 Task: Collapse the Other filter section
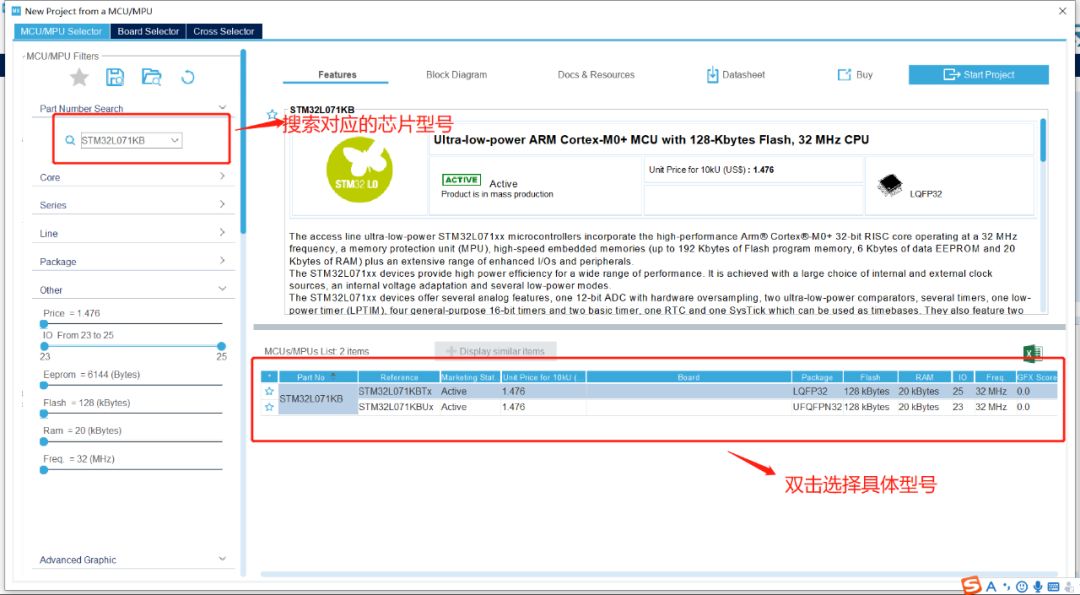[222, 289]
